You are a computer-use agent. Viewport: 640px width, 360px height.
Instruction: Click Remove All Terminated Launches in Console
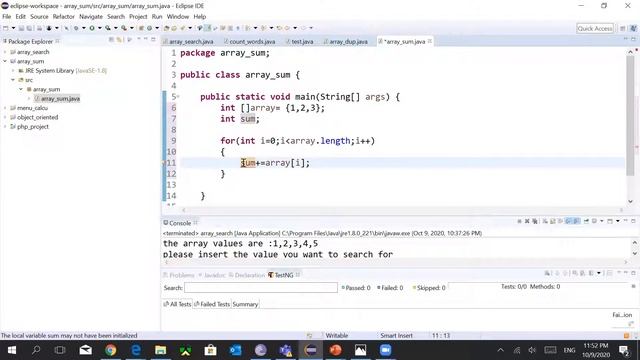point(535,221)
